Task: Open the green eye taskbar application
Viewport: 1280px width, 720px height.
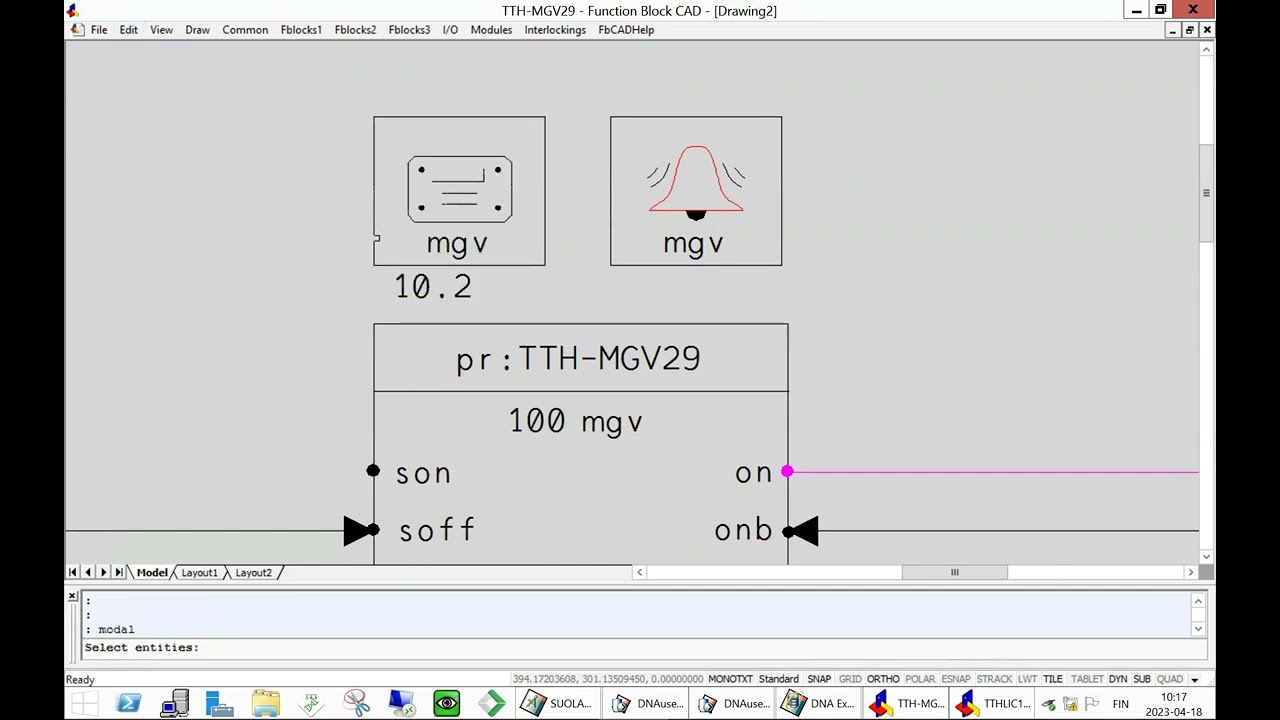Action: tap(447, 704)
